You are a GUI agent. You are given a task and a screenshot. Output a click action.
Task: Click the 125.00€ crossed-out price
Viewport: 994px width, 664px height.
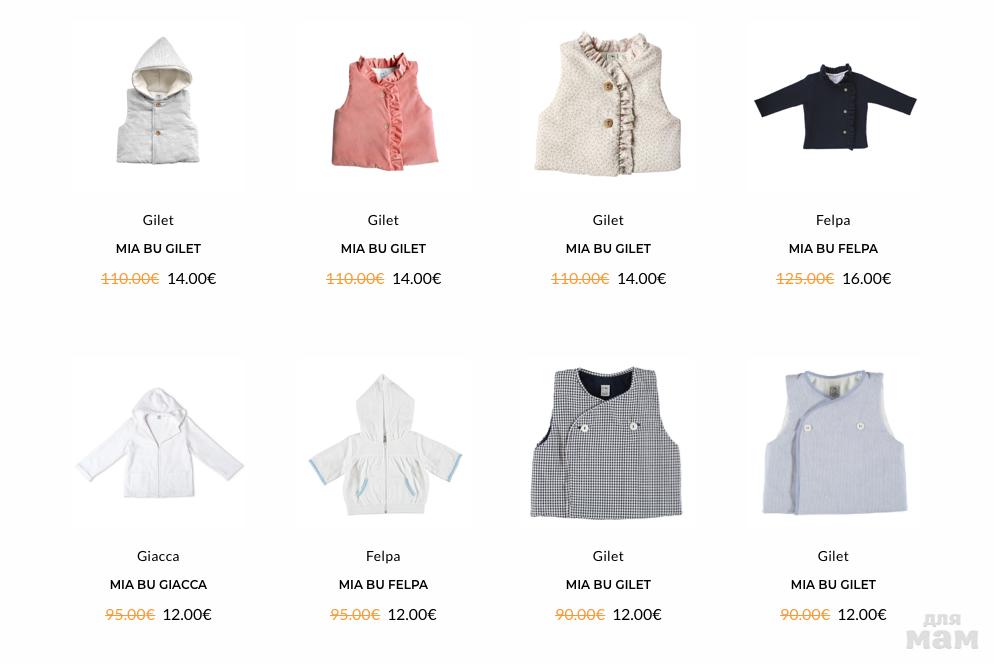(x=805, y=278)
